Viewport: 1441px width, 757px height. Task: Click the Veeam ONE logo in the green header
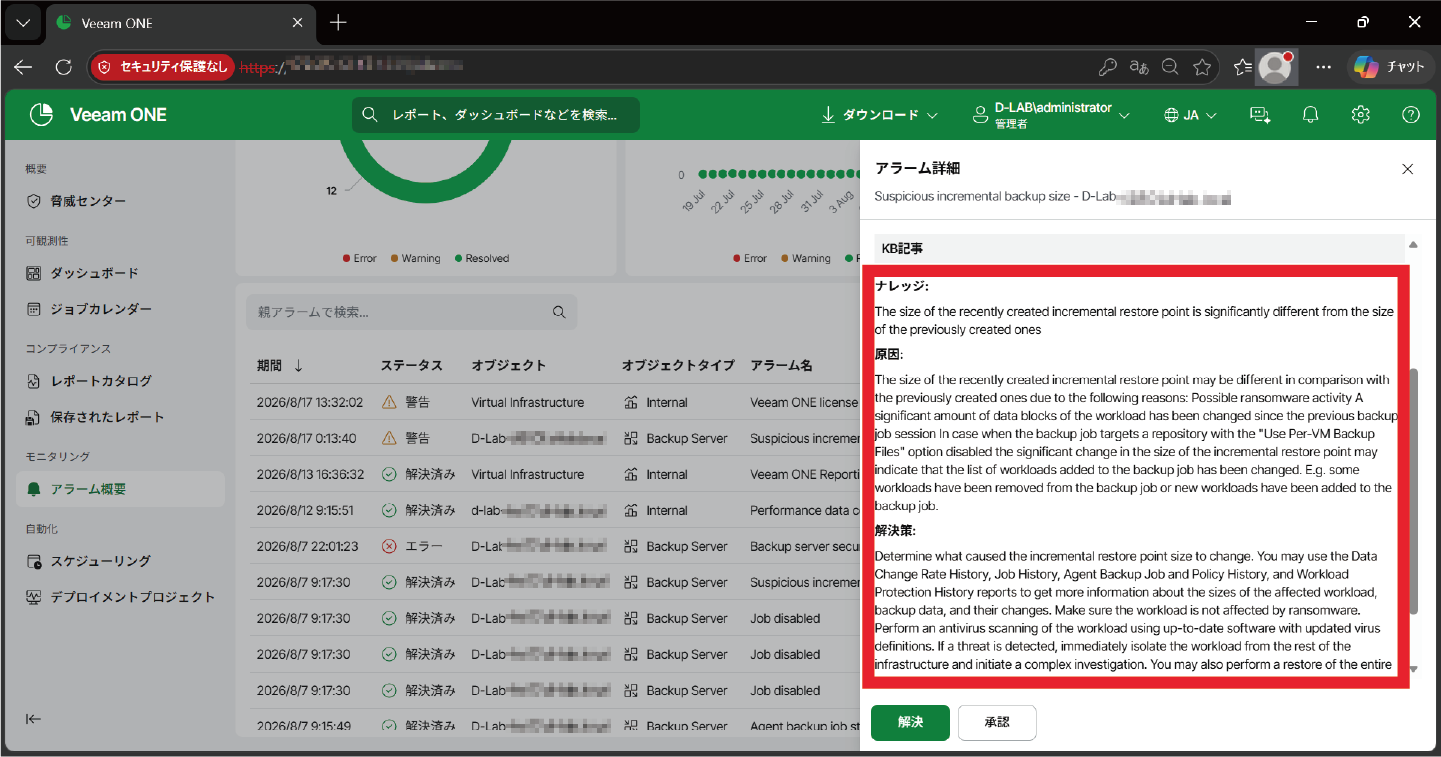click(x=98, y=115)
